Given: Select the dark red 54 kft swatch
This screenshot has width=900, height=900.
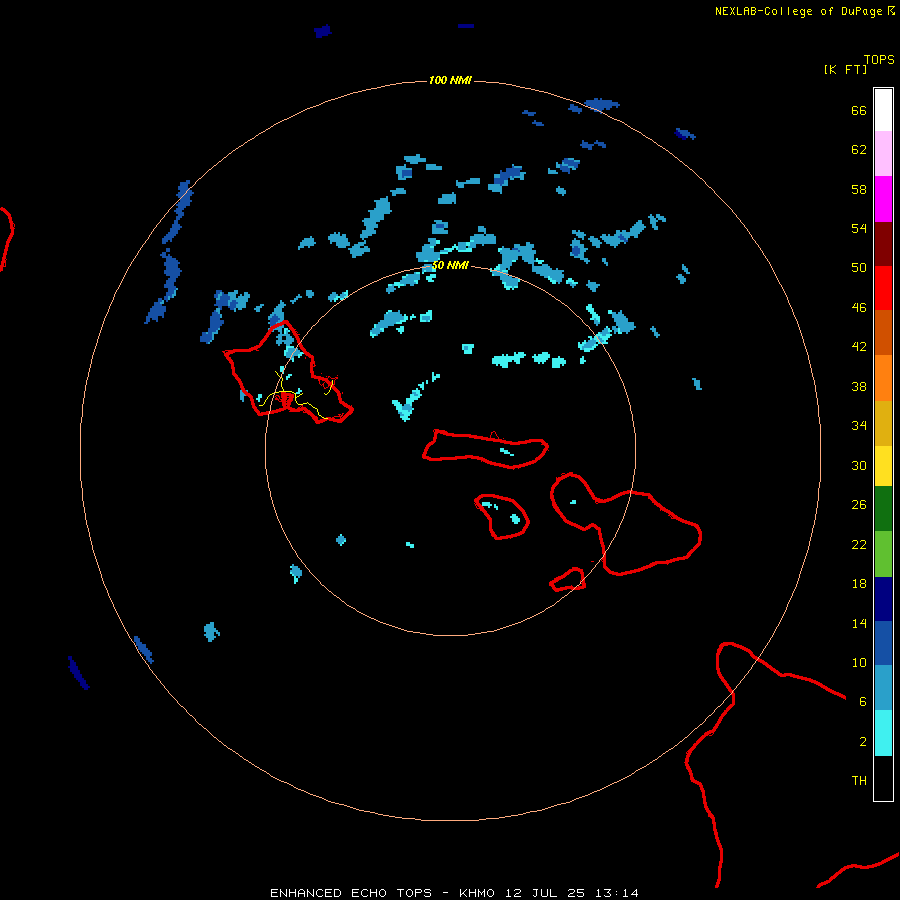Looking at the screenshot, I should 883,243.
